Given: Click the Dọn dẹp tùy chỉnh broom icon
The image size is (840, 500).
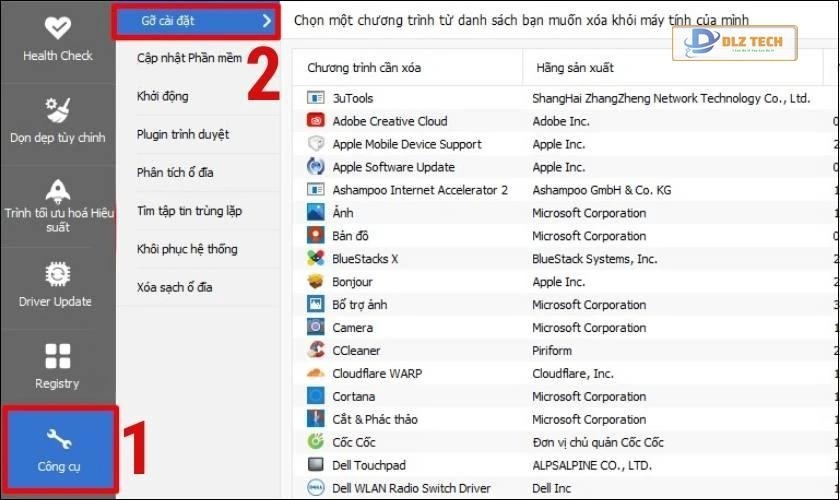Looking at the screenshot, I should [57, 109].
